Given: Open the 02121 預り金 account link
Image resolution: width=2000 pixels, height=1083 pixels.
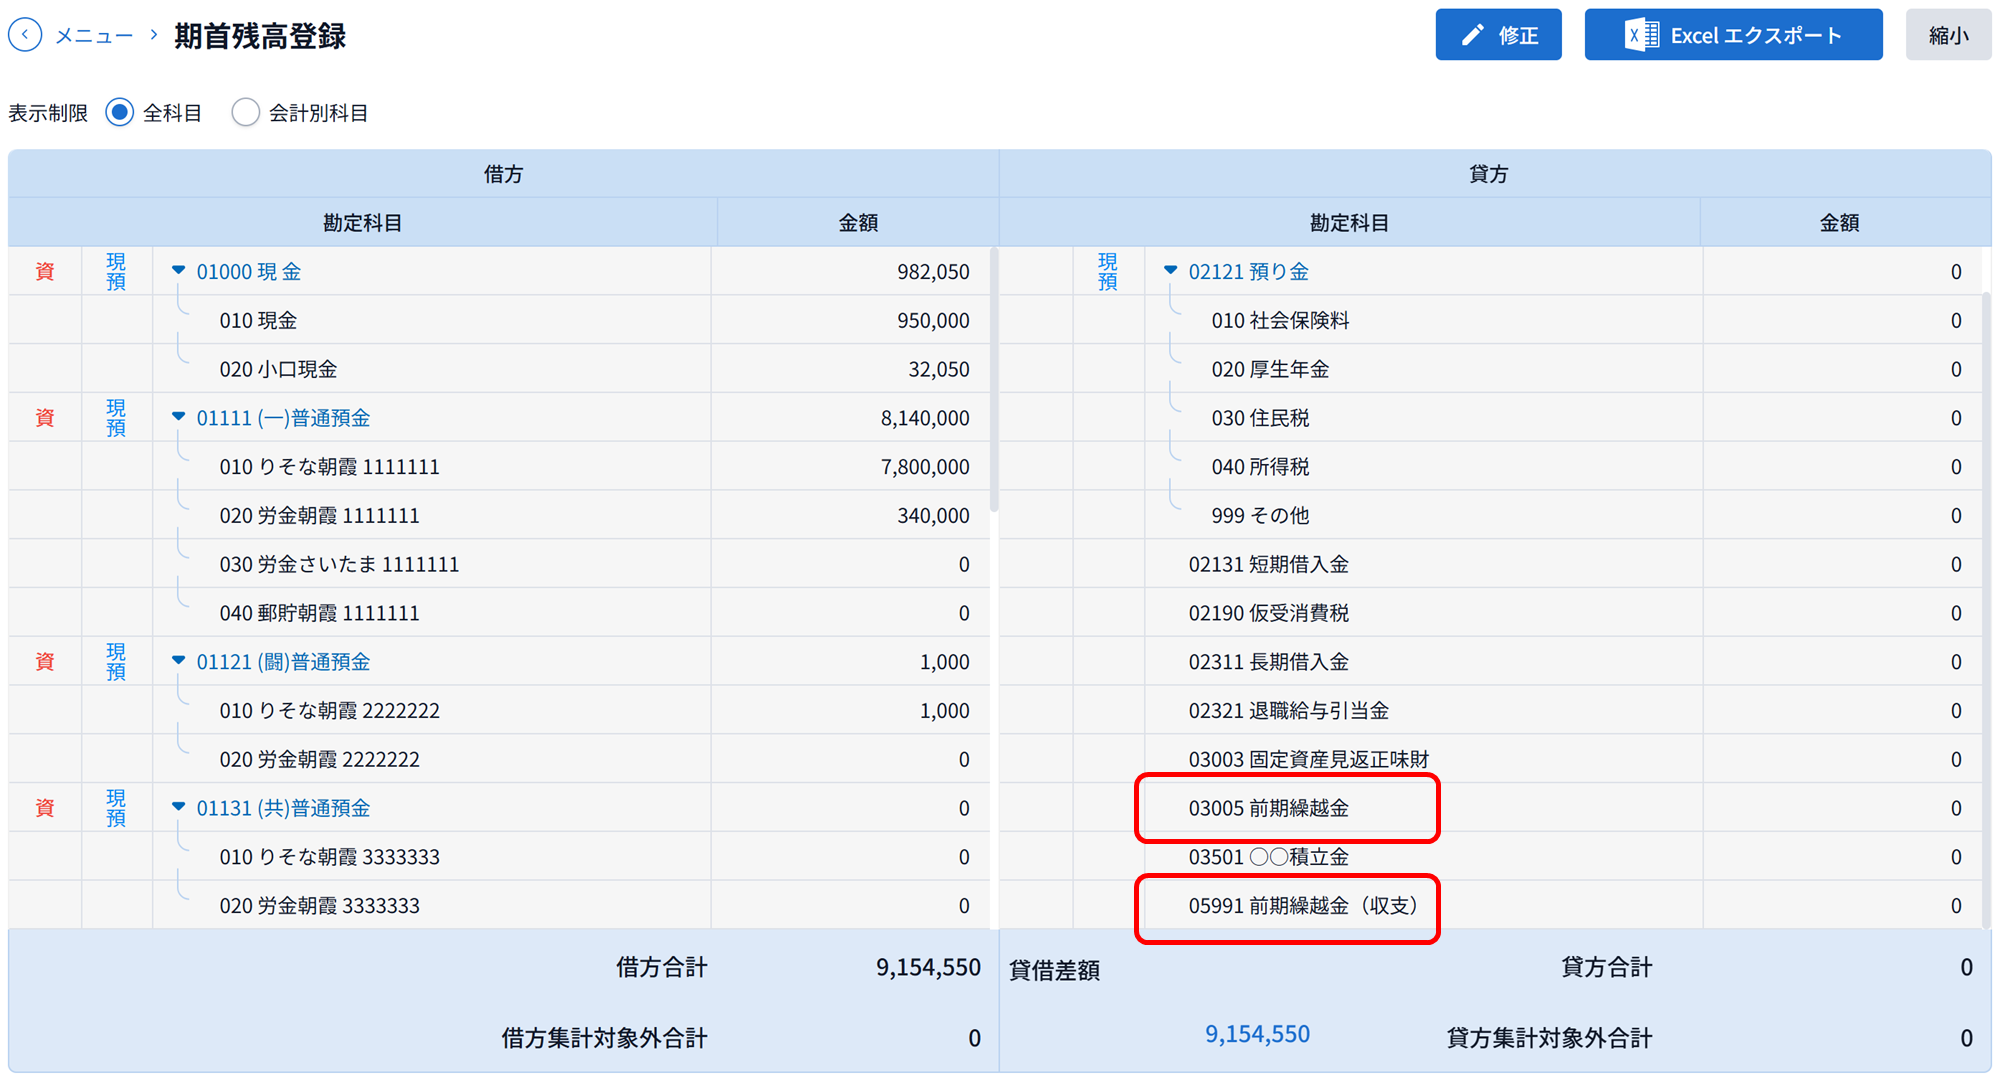Looking at the screenshot, I should 1248,272.
